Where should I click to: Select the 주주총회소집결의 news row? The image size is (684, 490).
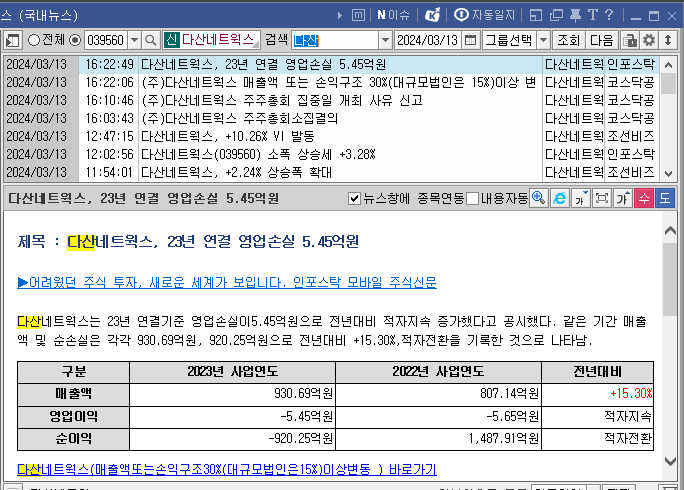331,118
